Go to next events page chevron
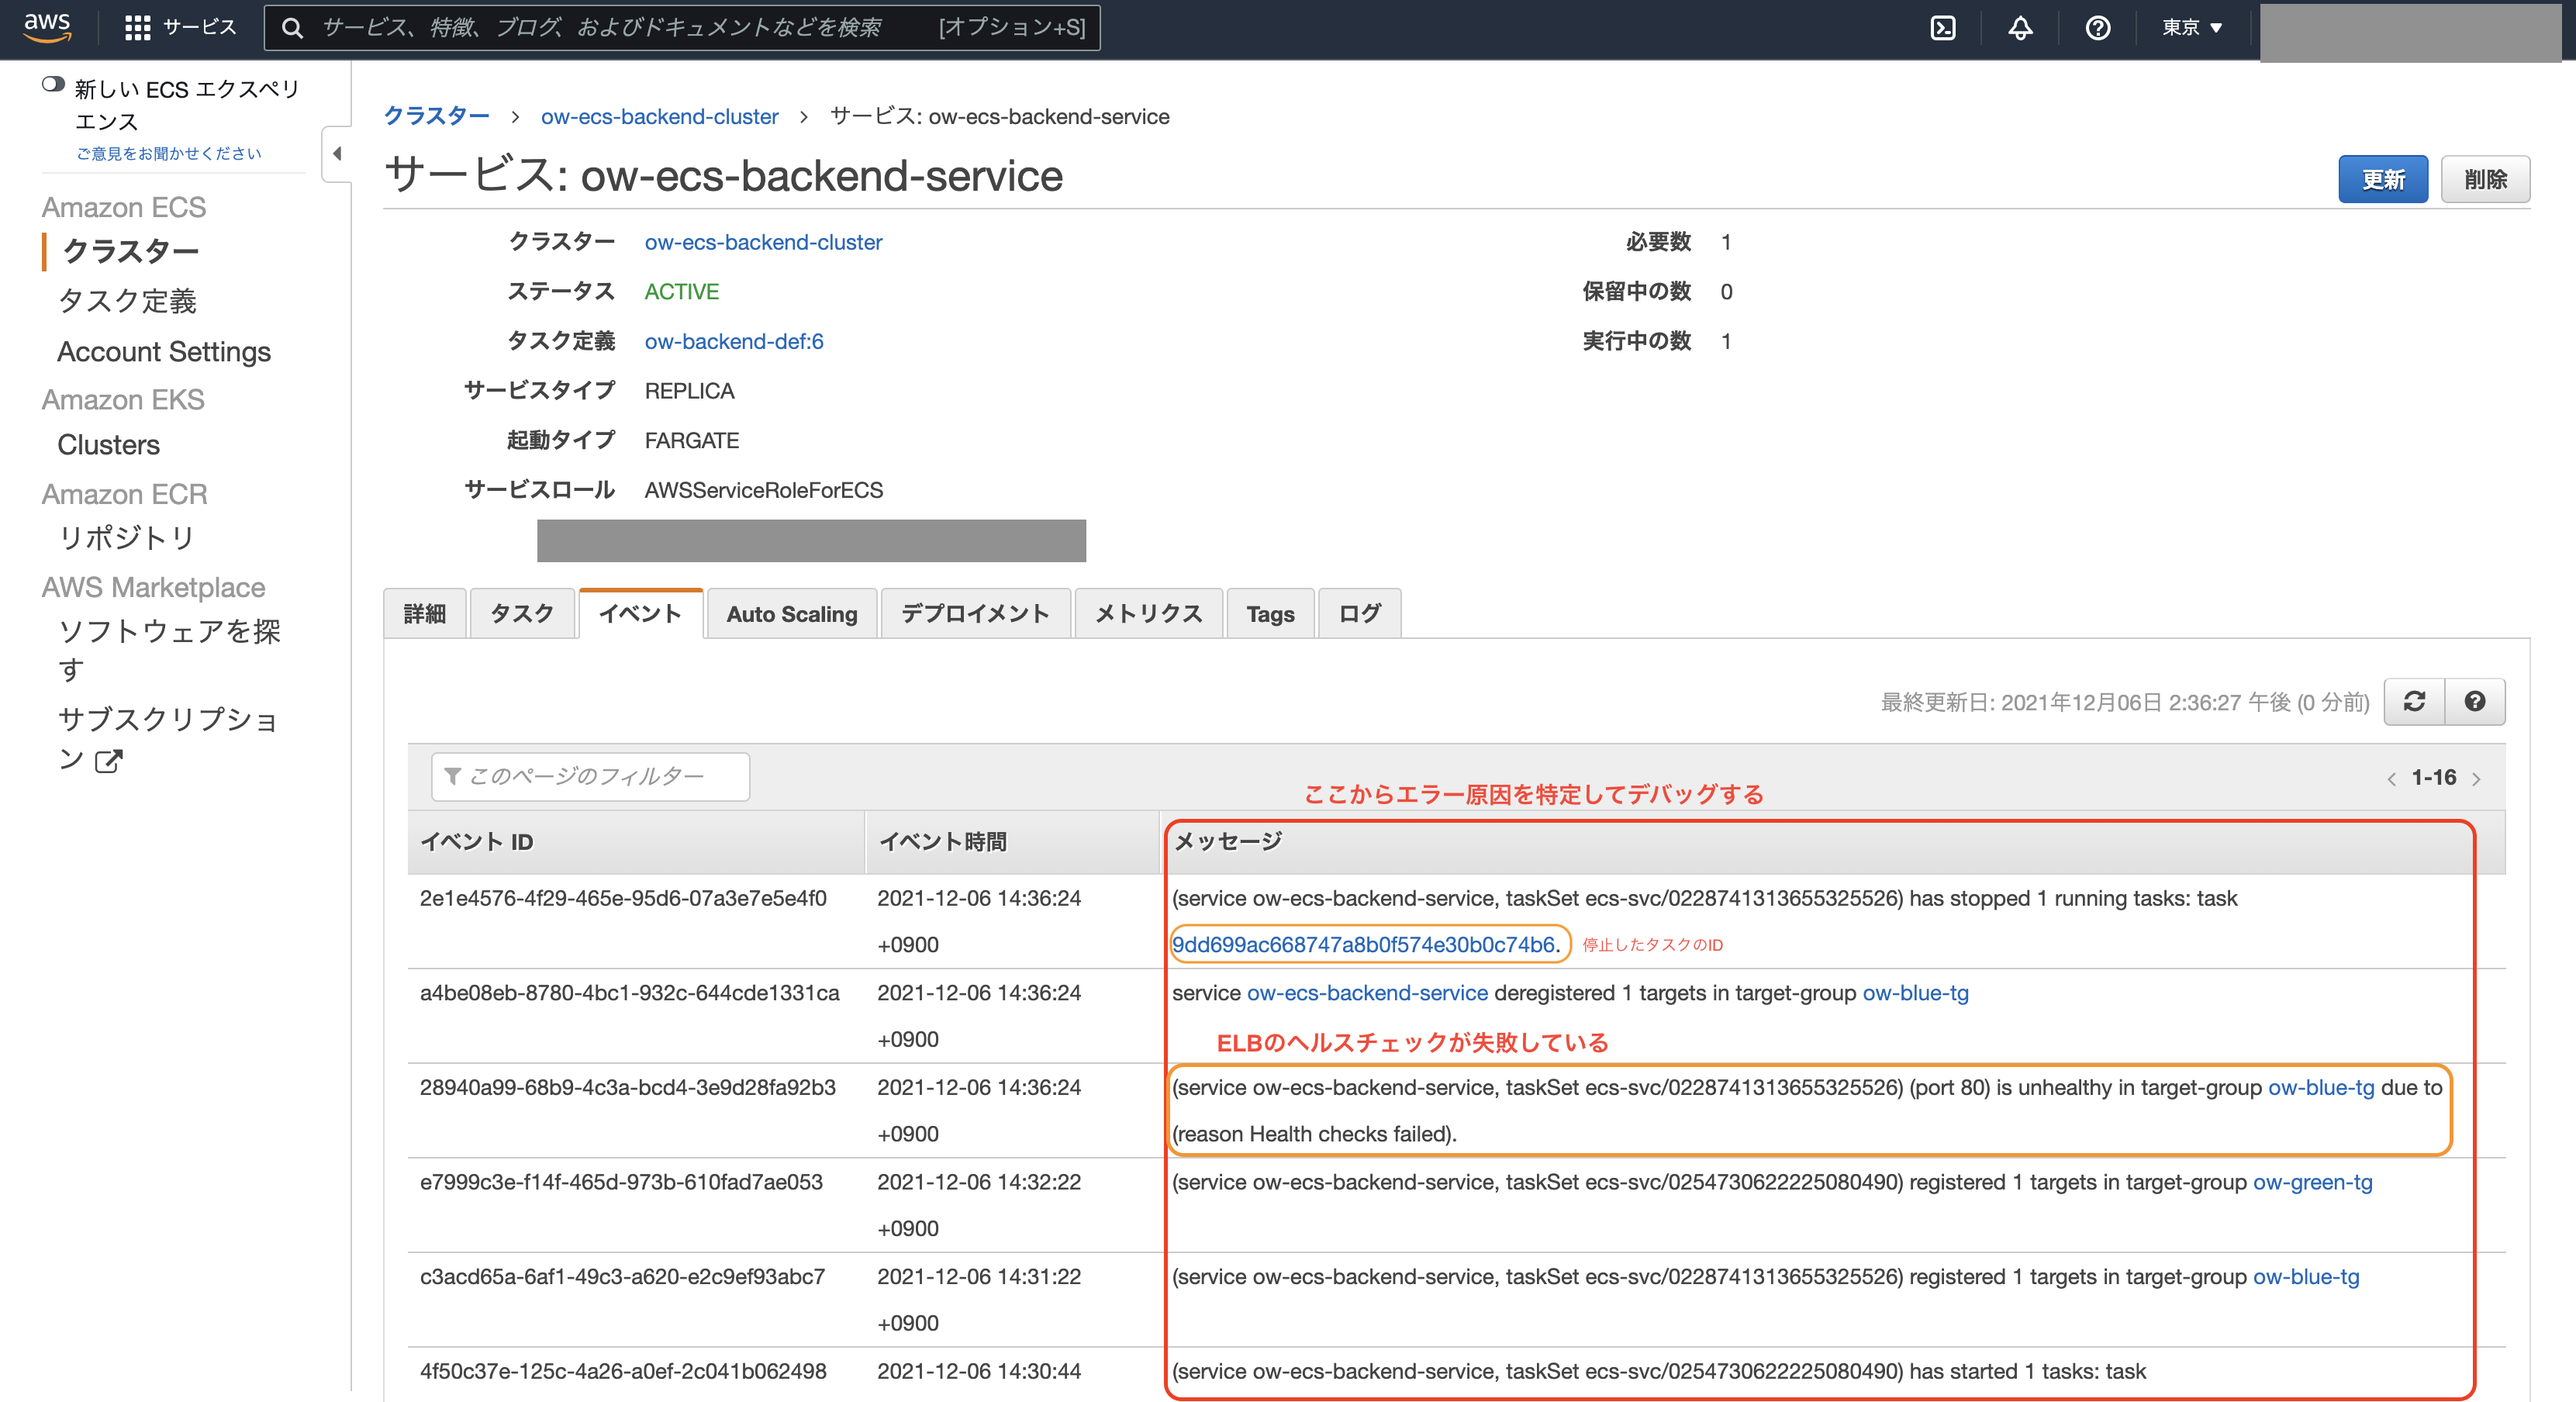Viewport: 2576px width, 1402px height. (x=2476, y=778)
